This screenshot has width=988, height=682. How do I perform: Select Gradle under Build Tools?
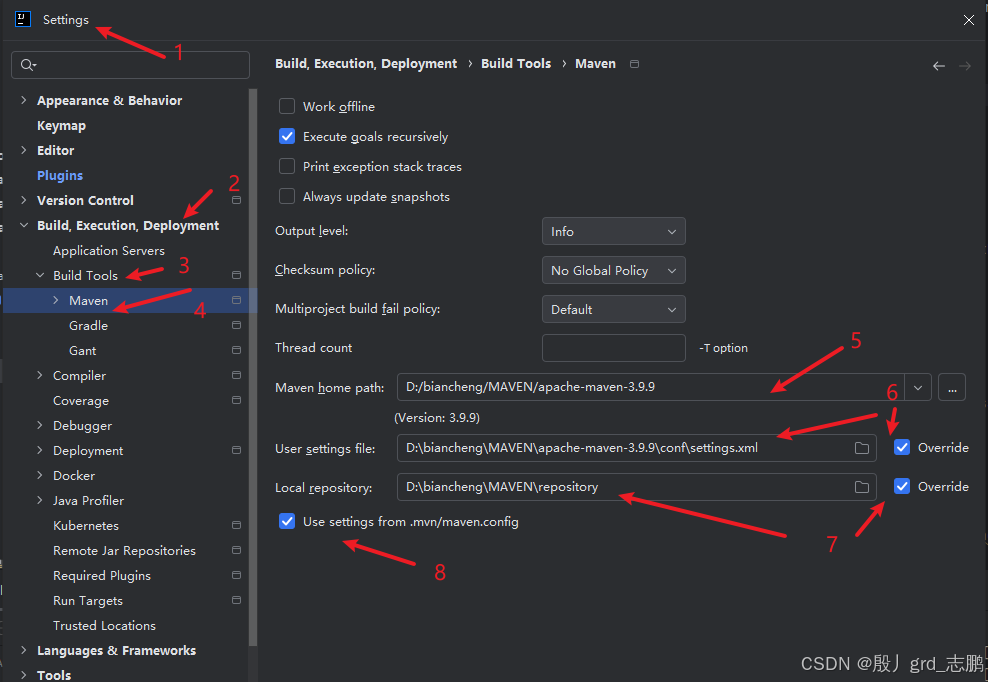(88, 325)
